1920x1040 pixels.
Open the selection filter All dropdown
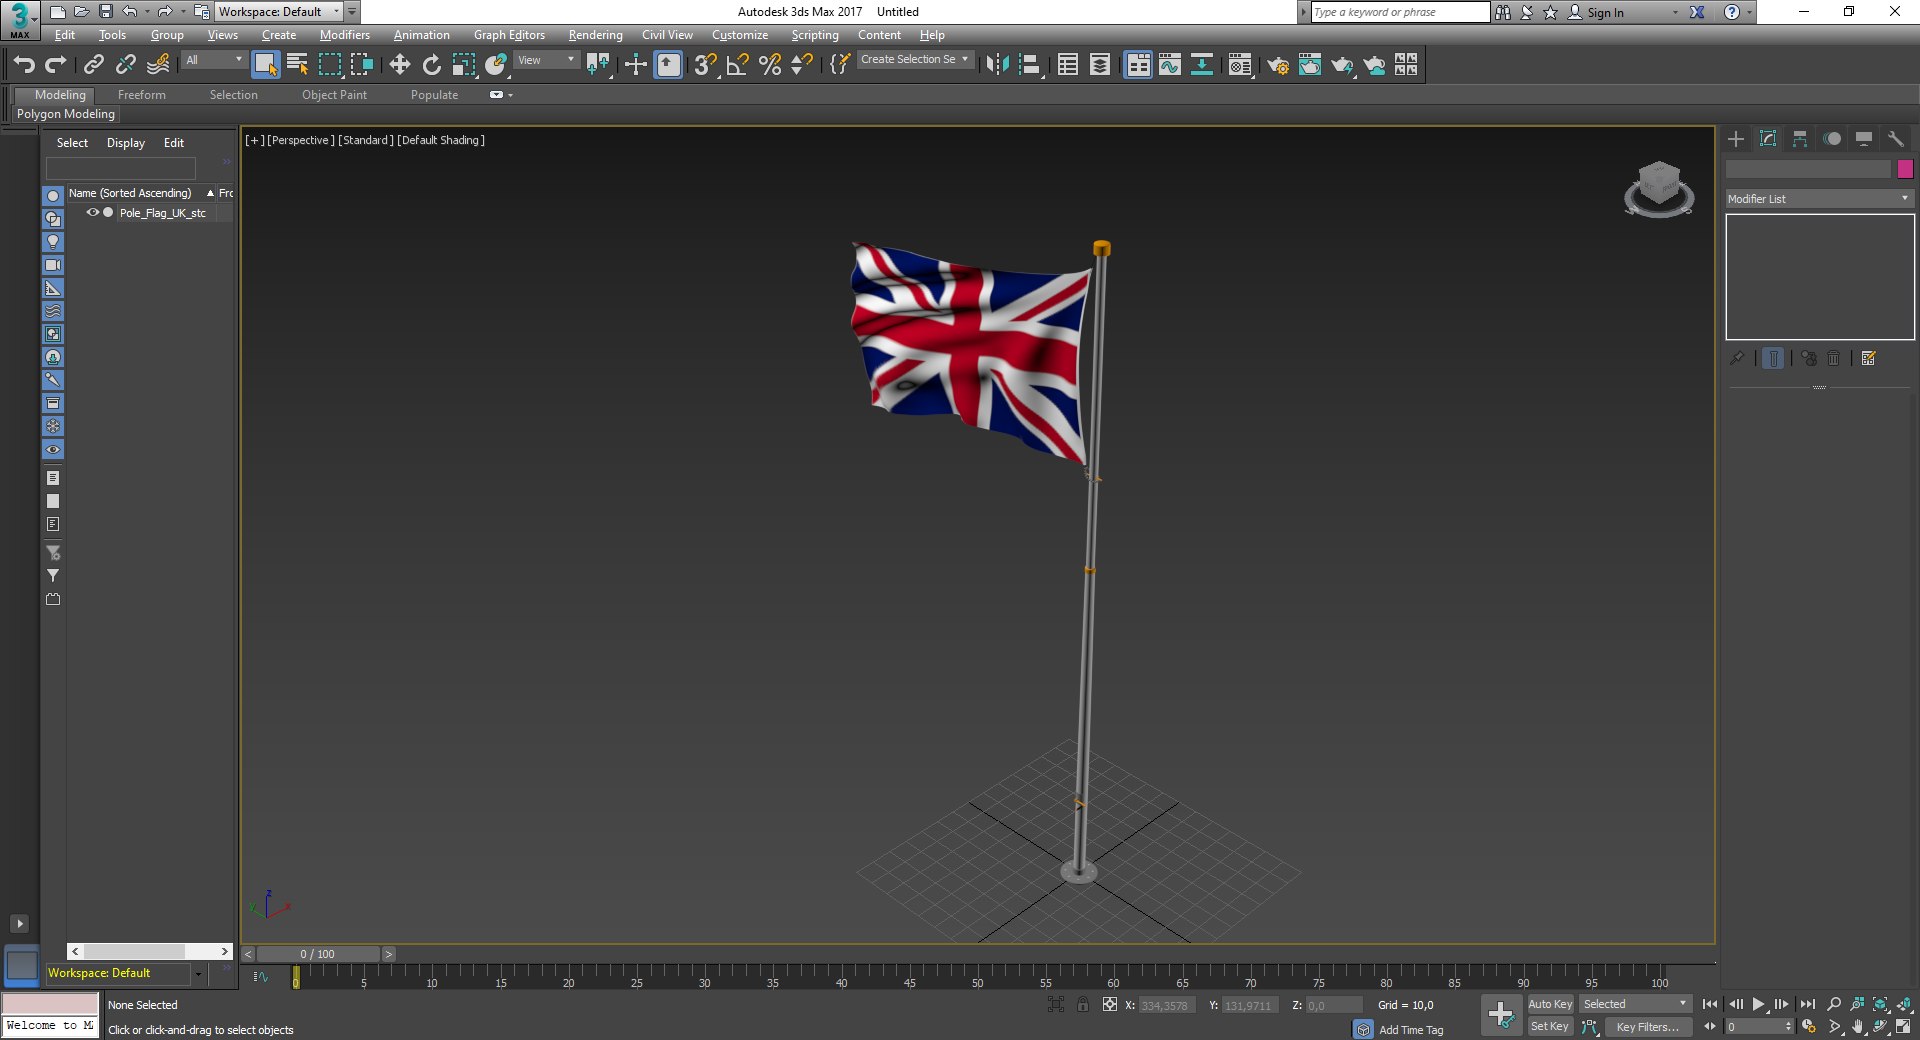214,60
